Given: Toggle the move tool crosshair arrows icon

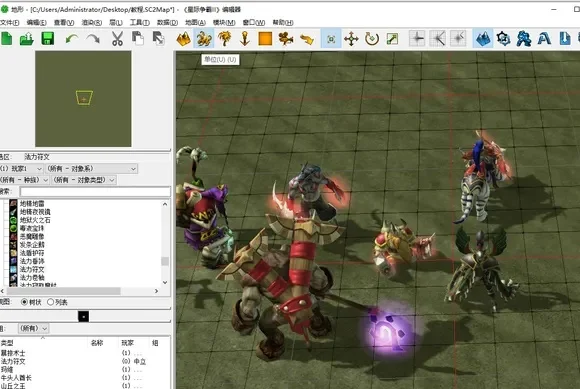Looking at the screenshot, I should point(351,38).
